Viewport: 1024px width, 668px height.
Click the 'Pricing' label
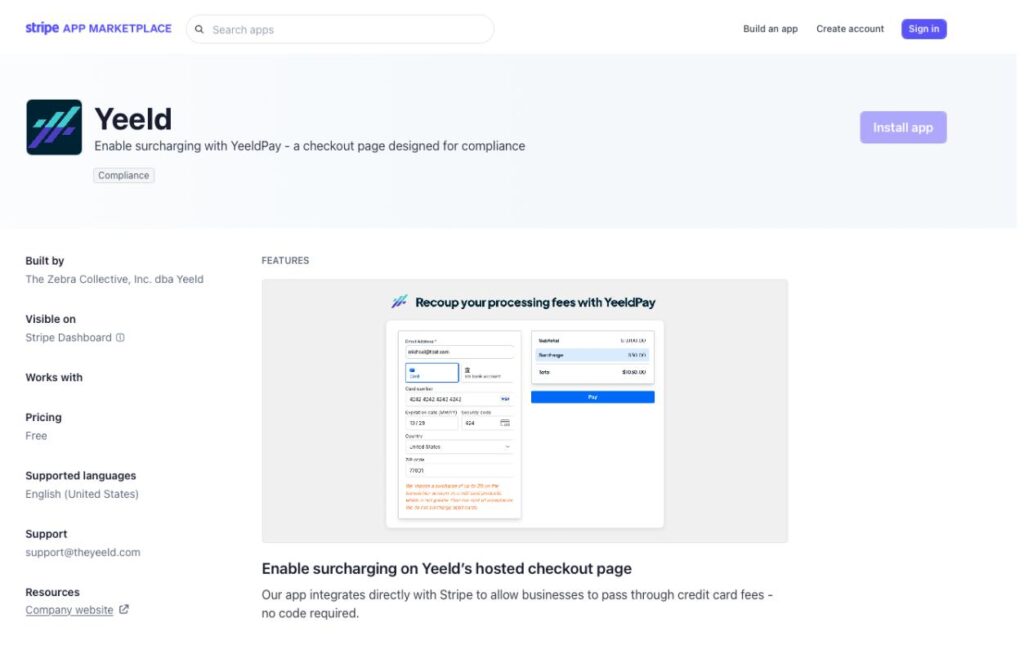click(x=43, y=417)
